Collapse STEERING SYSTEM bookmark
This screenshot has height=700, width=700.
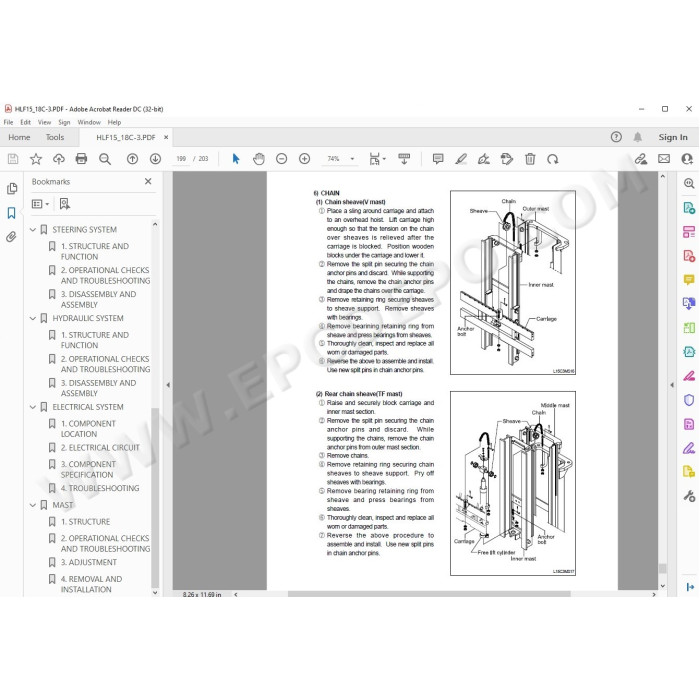pyautogui.click(x=33, y=230)
